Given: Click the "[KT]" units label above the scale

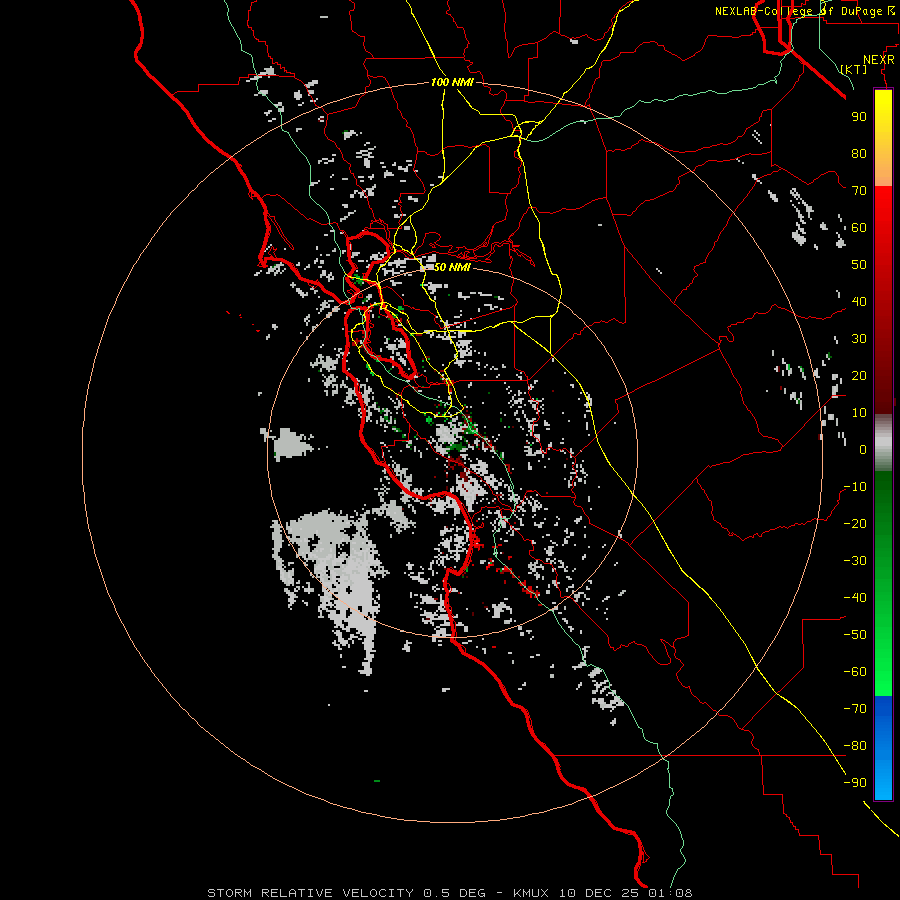Looking at the screenshot, I should click(854, 69).
